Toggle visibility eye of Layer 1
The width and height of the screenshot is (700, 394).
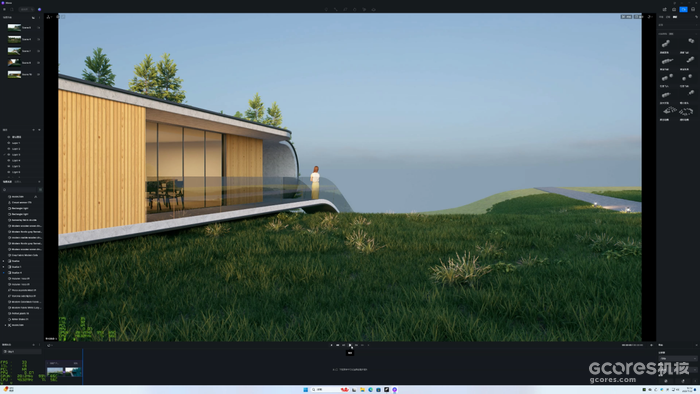(8, 143)
